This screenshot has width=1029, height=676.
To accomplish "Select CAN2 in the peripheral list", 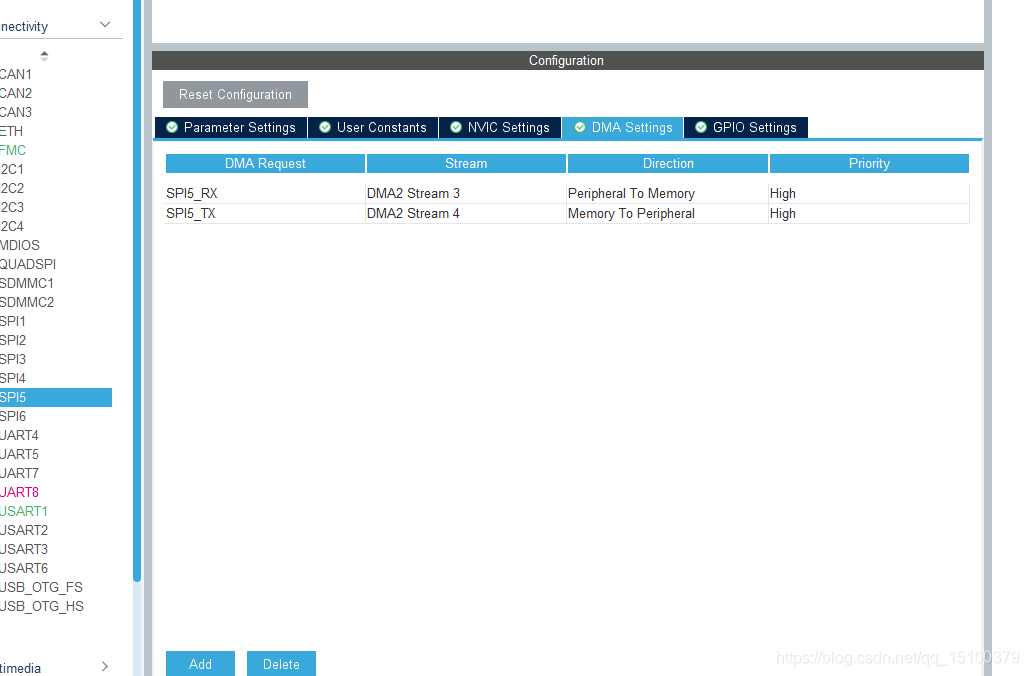I will (x=16, y=93).
